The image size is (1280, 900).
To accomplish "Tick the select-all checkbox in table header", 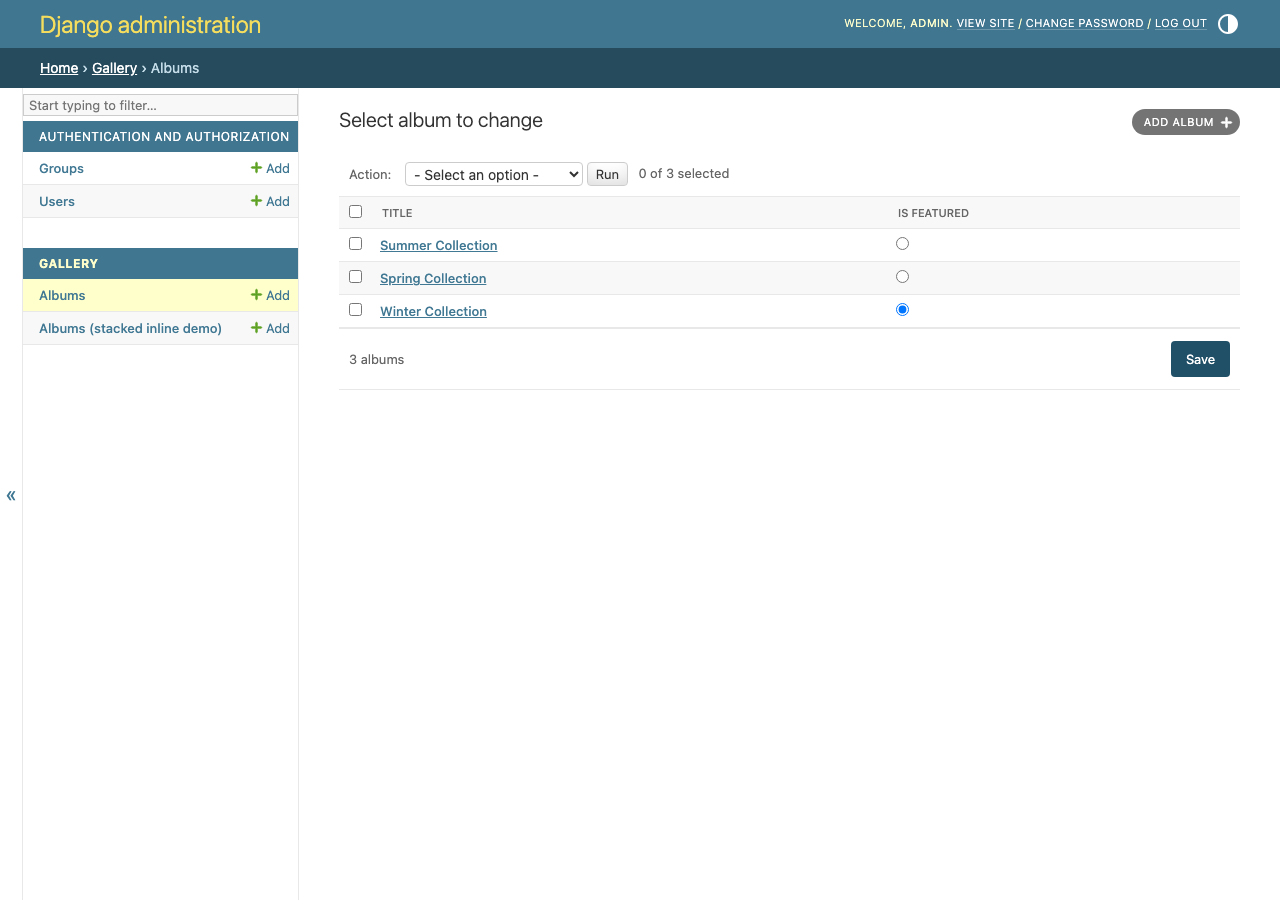I will (x=355, y=212).
